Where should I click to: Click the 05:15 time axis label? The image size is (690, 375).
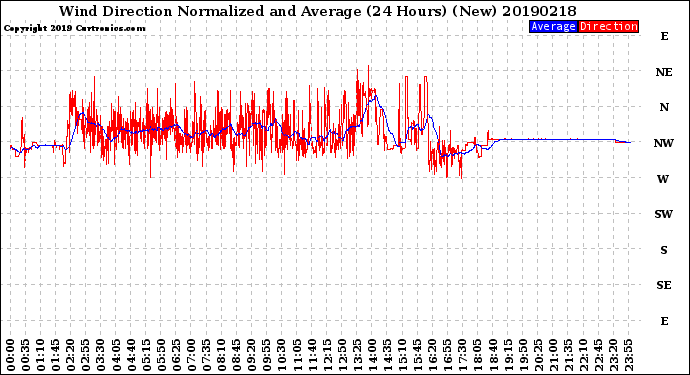coord(146,355)
